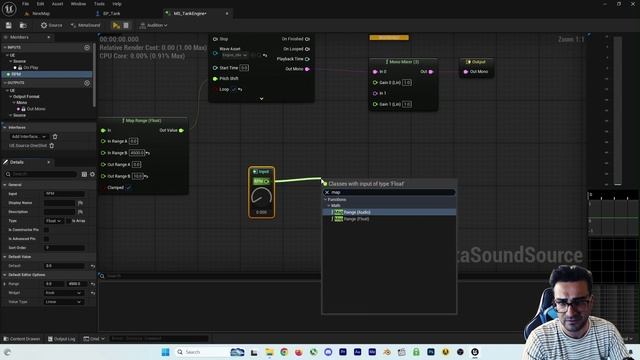The image size is (640, 360).
Task: Save the MetaSound asset
Action: (9, 25)
